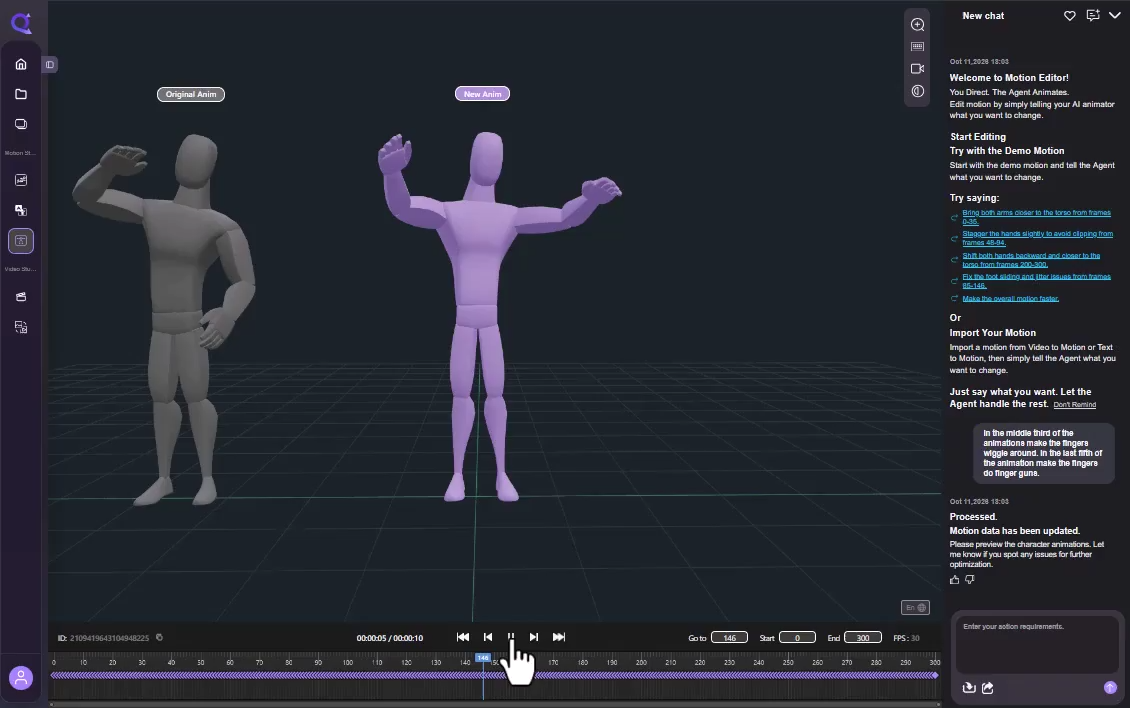Image resolution: width=1130 pixels, height=708 pixels.
Task: Click the Start frame field showing 0
Action: (797, 638)
